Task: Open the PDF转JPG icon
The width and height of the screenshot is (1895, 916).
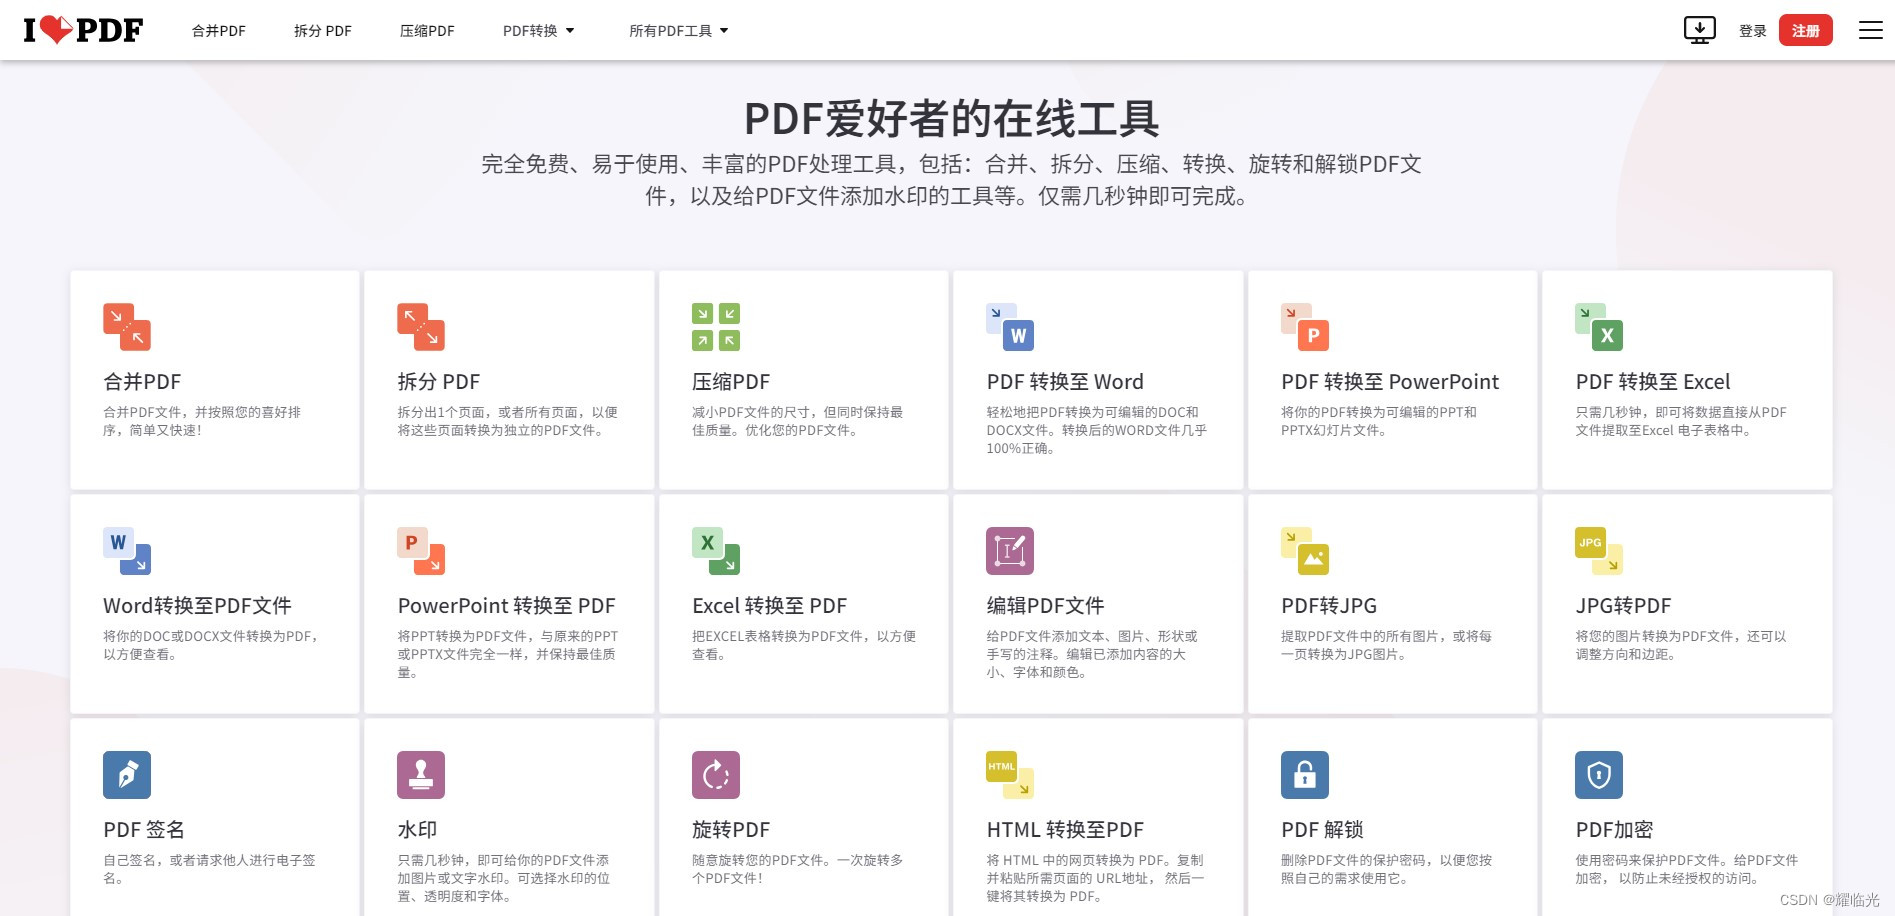Action: [x=1305, y=551]
